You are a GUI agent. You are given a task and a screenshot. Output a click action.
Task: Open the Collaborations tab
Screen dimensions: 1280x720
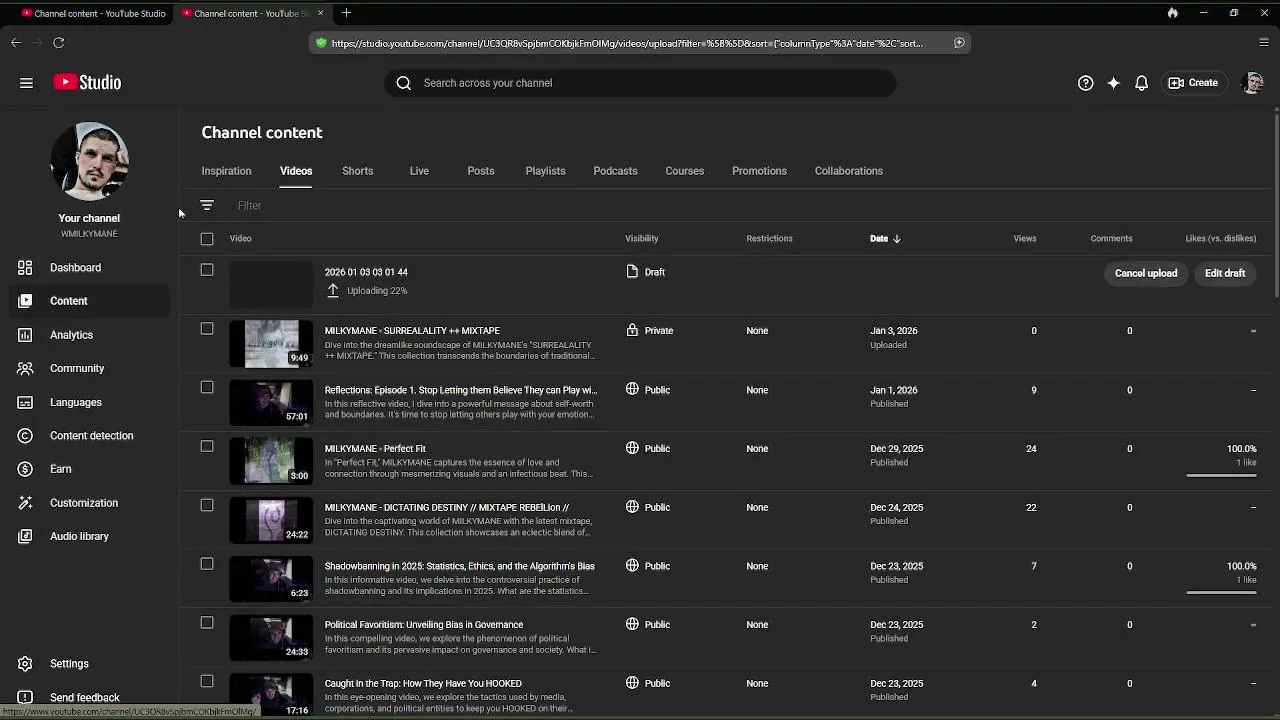tap(849, 171)
